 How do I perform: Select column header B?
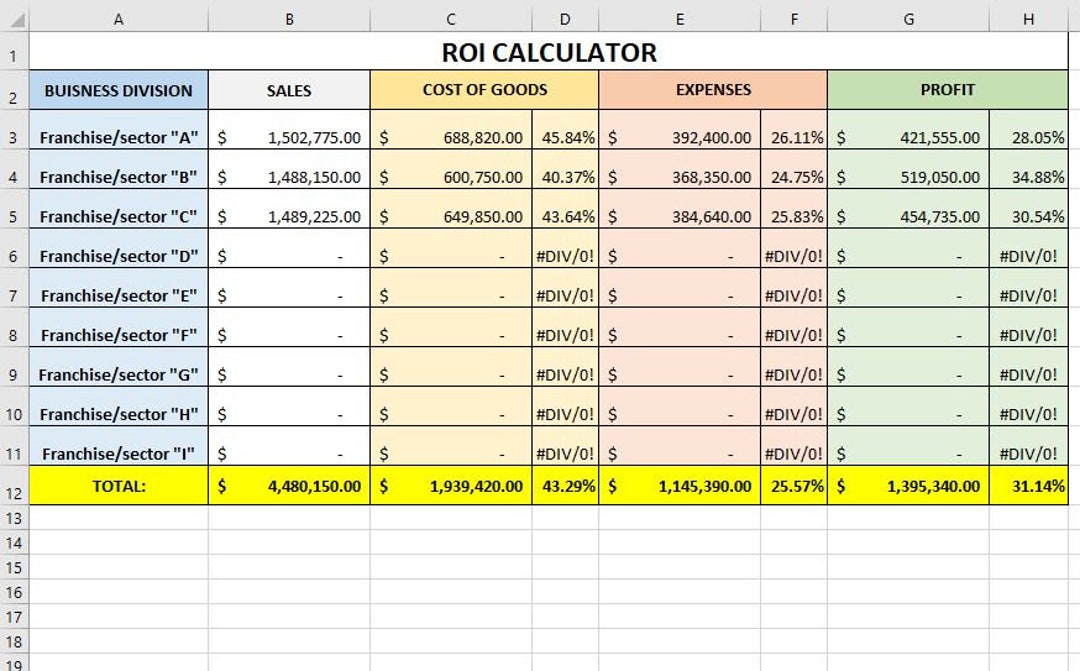click(x=288, y=18)
